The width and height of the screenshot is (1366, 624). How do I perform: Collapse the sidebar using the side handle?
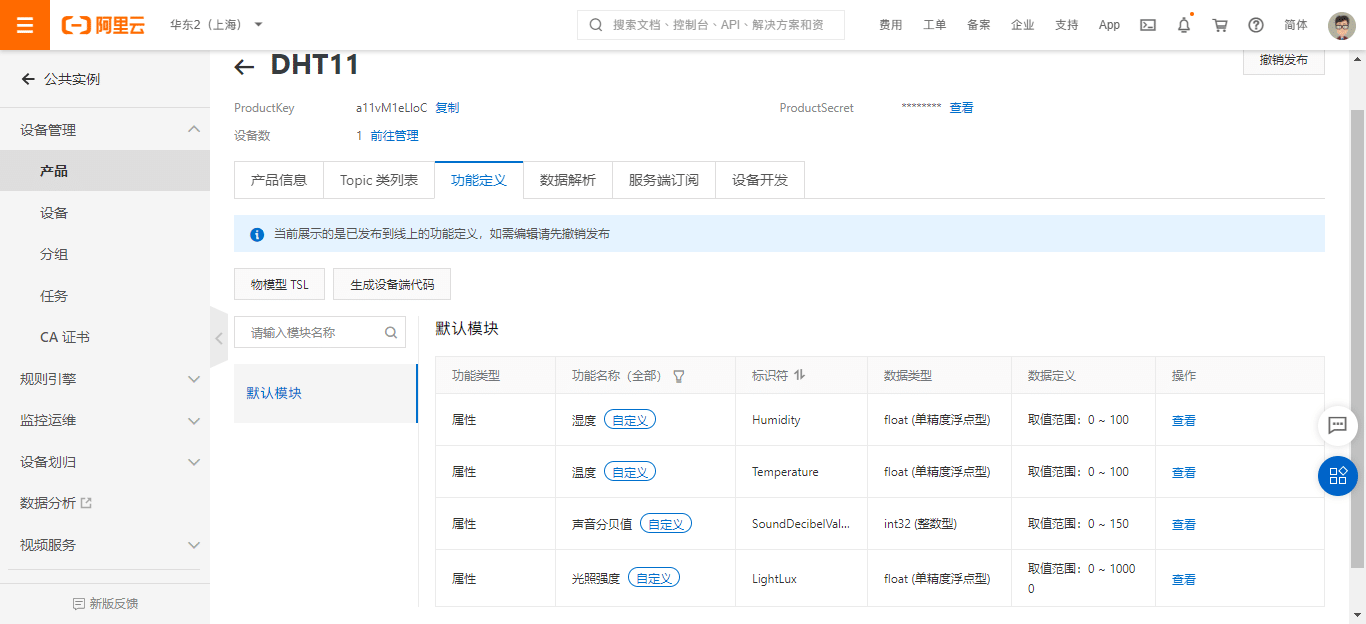click(x=219, y=338)
